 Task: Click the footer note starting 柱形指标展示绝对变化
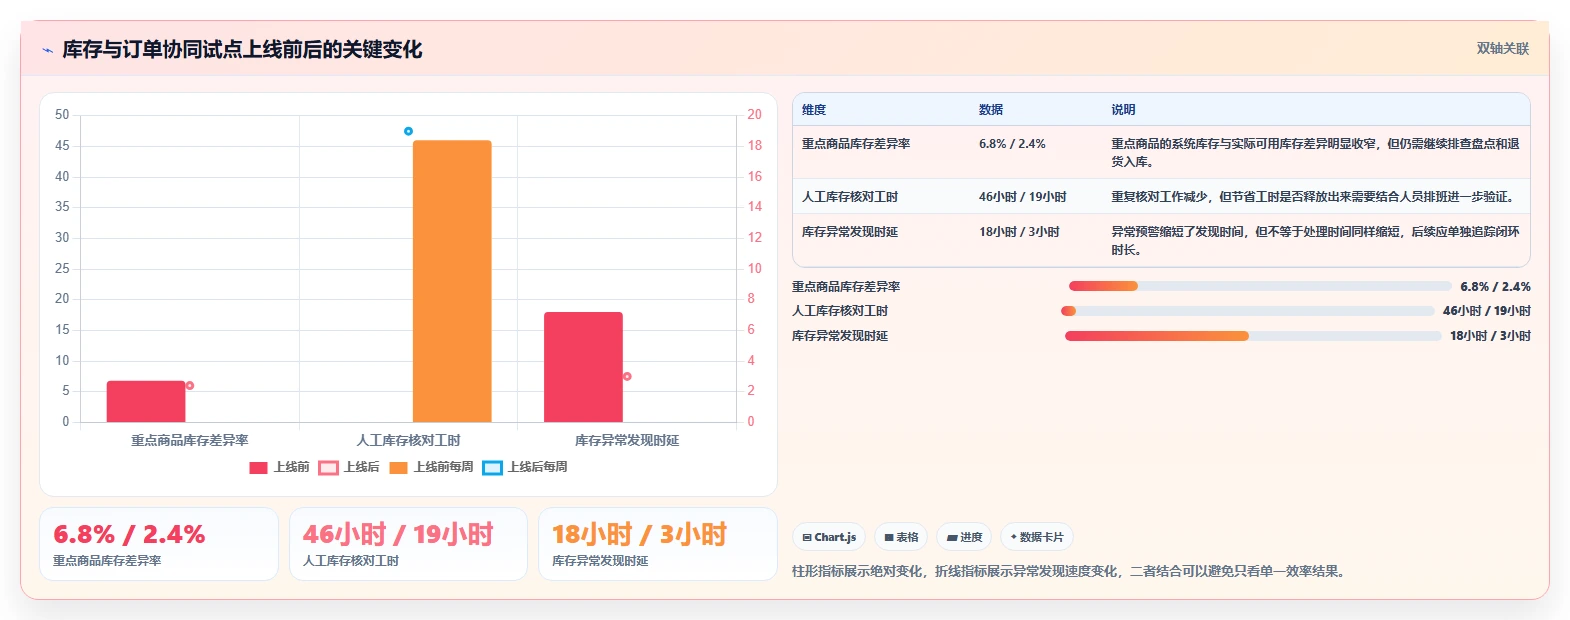(1070, 572)
